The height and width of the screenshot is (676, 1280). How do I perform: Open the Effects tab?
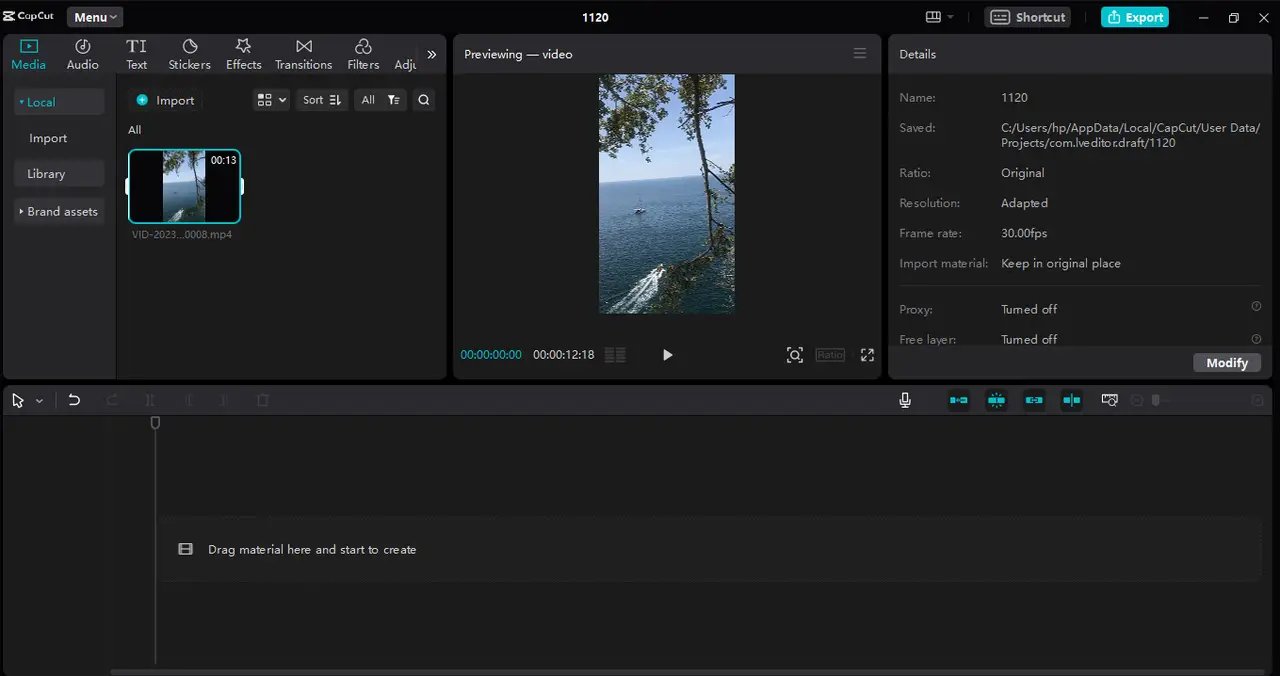click(x=244, y=54)
